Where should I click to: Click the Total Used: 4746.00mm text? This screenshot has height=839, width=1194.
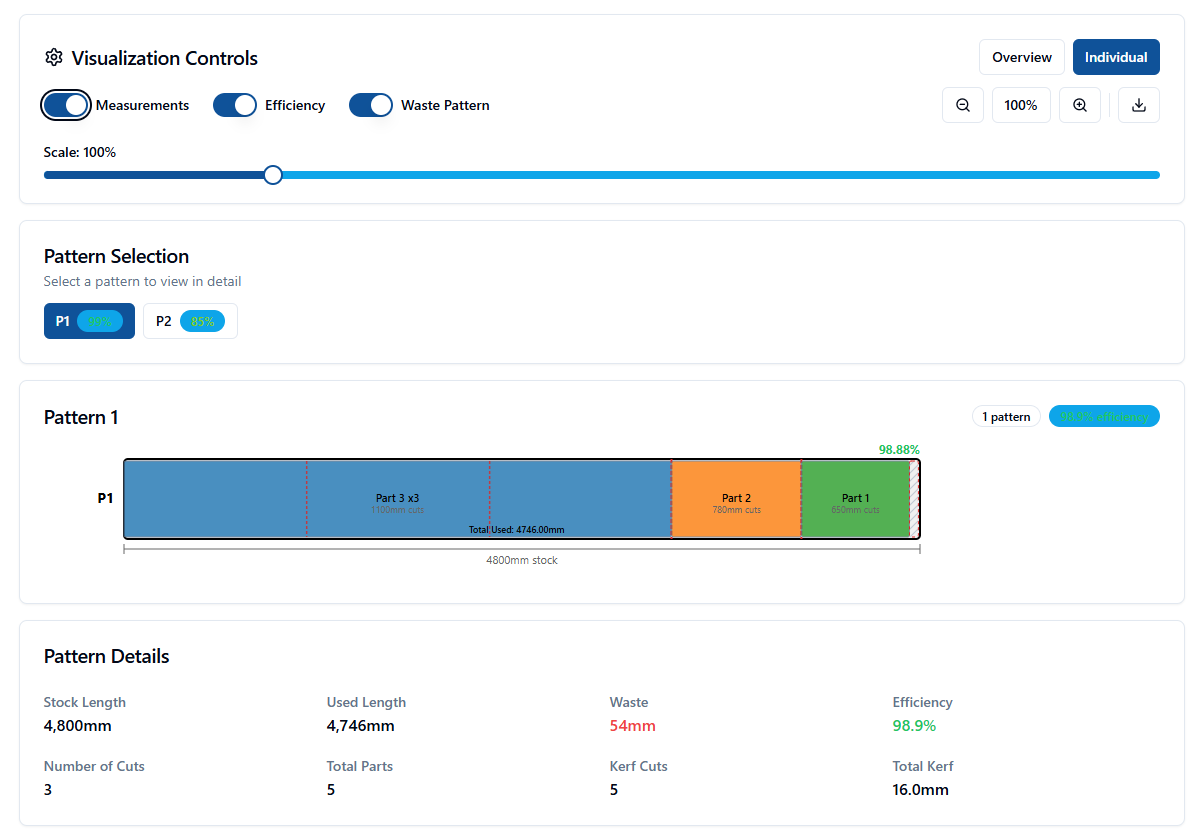pyautogui.click(x=516, y=530)
